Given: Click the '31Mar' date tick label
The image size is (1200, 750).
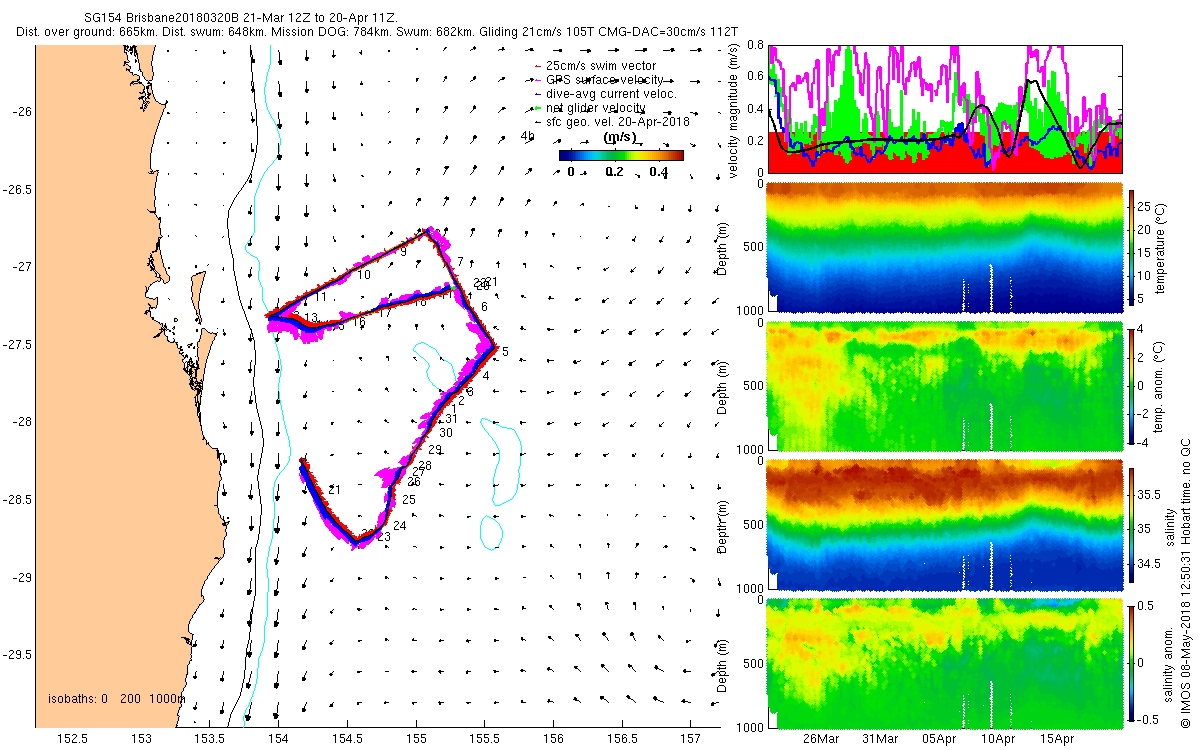Looking at the screenshot, I should 880,739.
